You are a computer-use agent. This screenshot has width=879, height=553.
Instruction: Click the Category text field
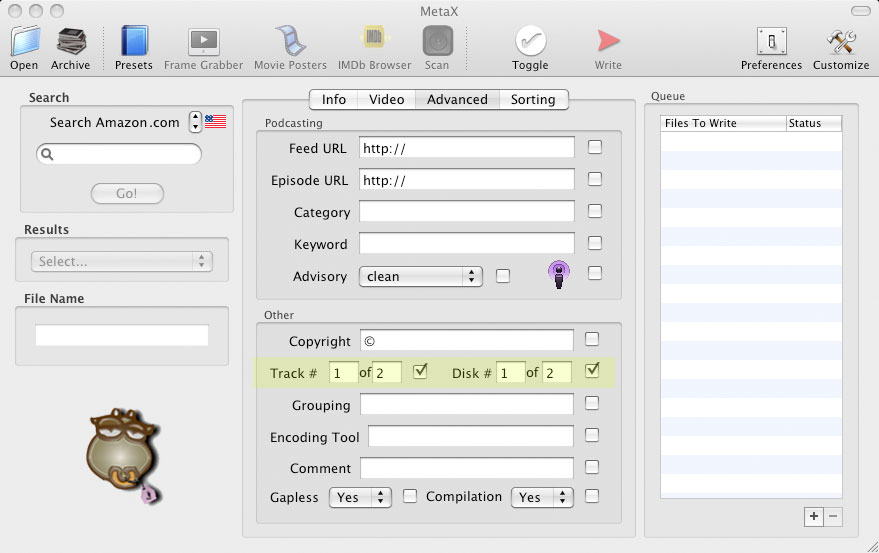coord(466,211)
